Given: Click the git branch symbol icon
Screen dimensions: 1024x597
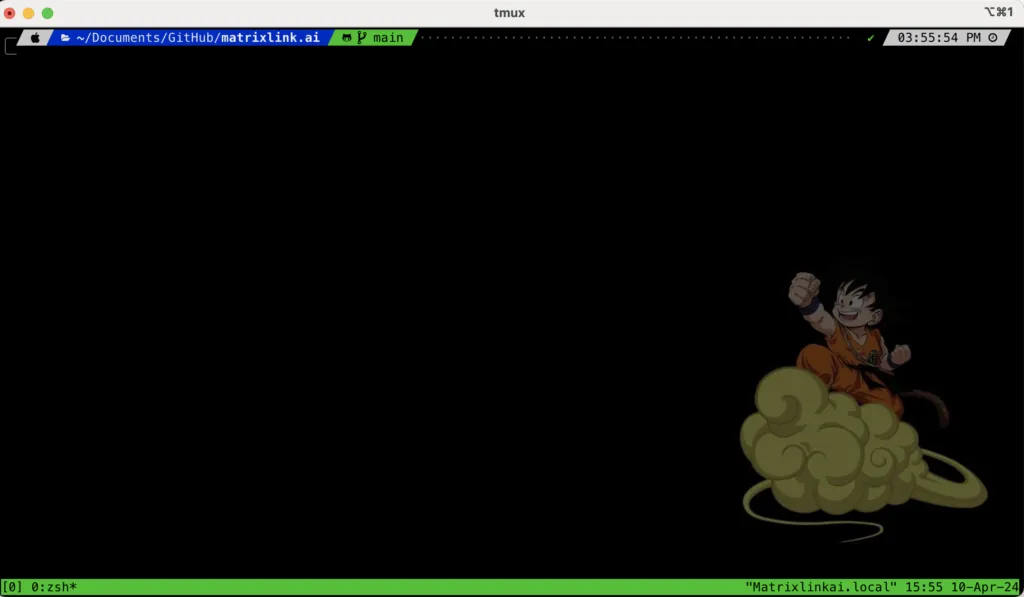Looking at the screenshot, I should click(x=361, y=38).
